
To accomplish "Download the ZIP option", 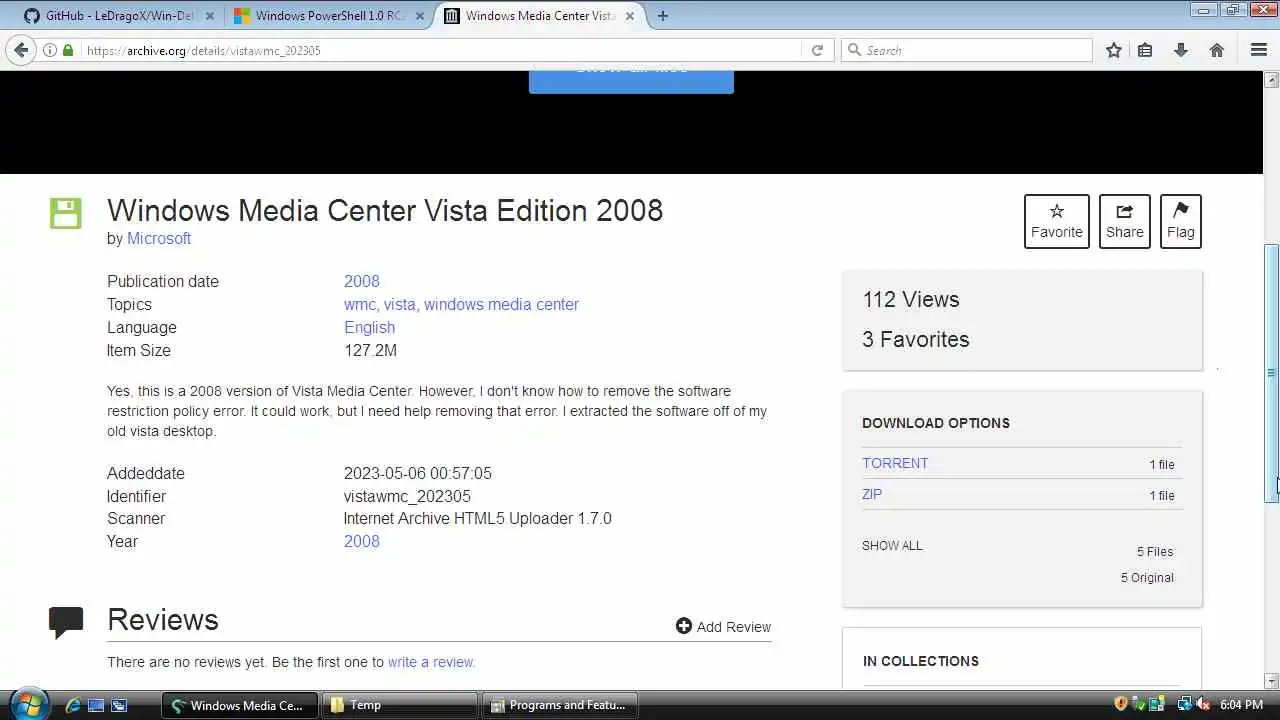I will 872,494.
